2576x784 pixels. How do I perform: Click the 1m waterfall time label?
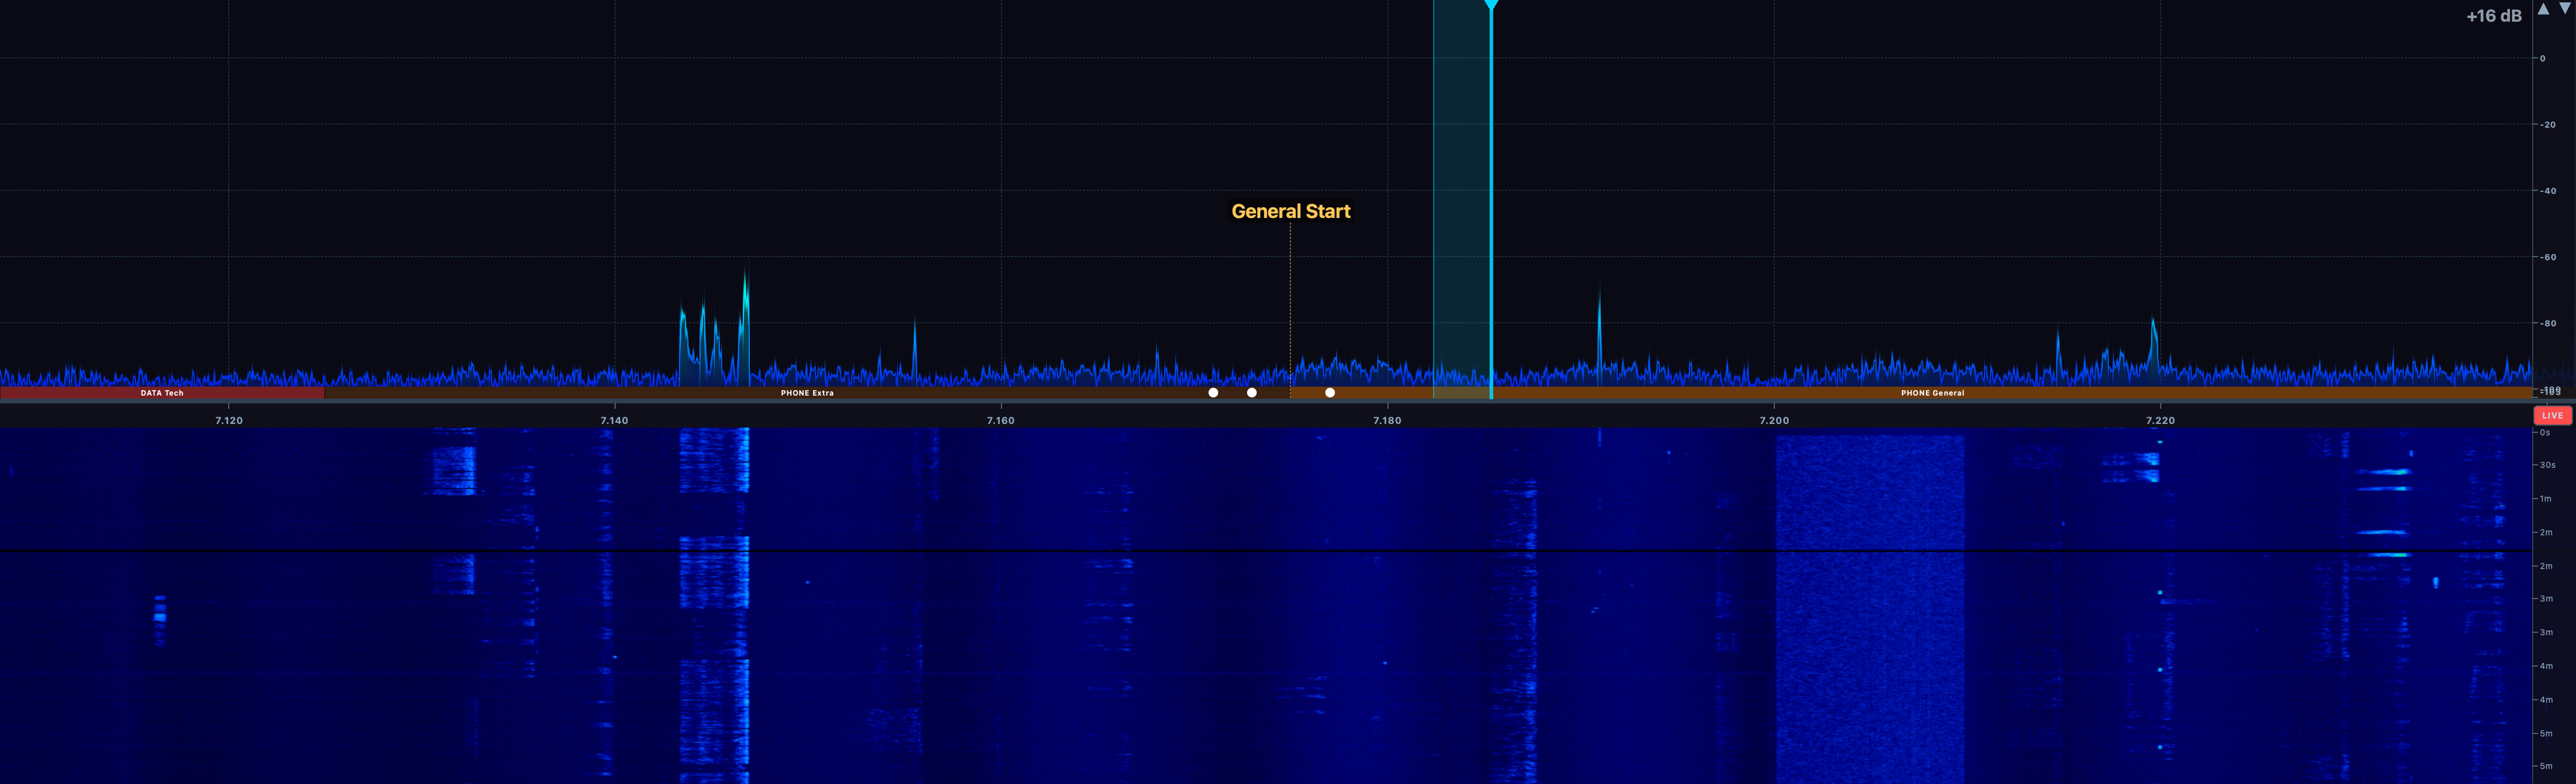(x=2546, y=498)
